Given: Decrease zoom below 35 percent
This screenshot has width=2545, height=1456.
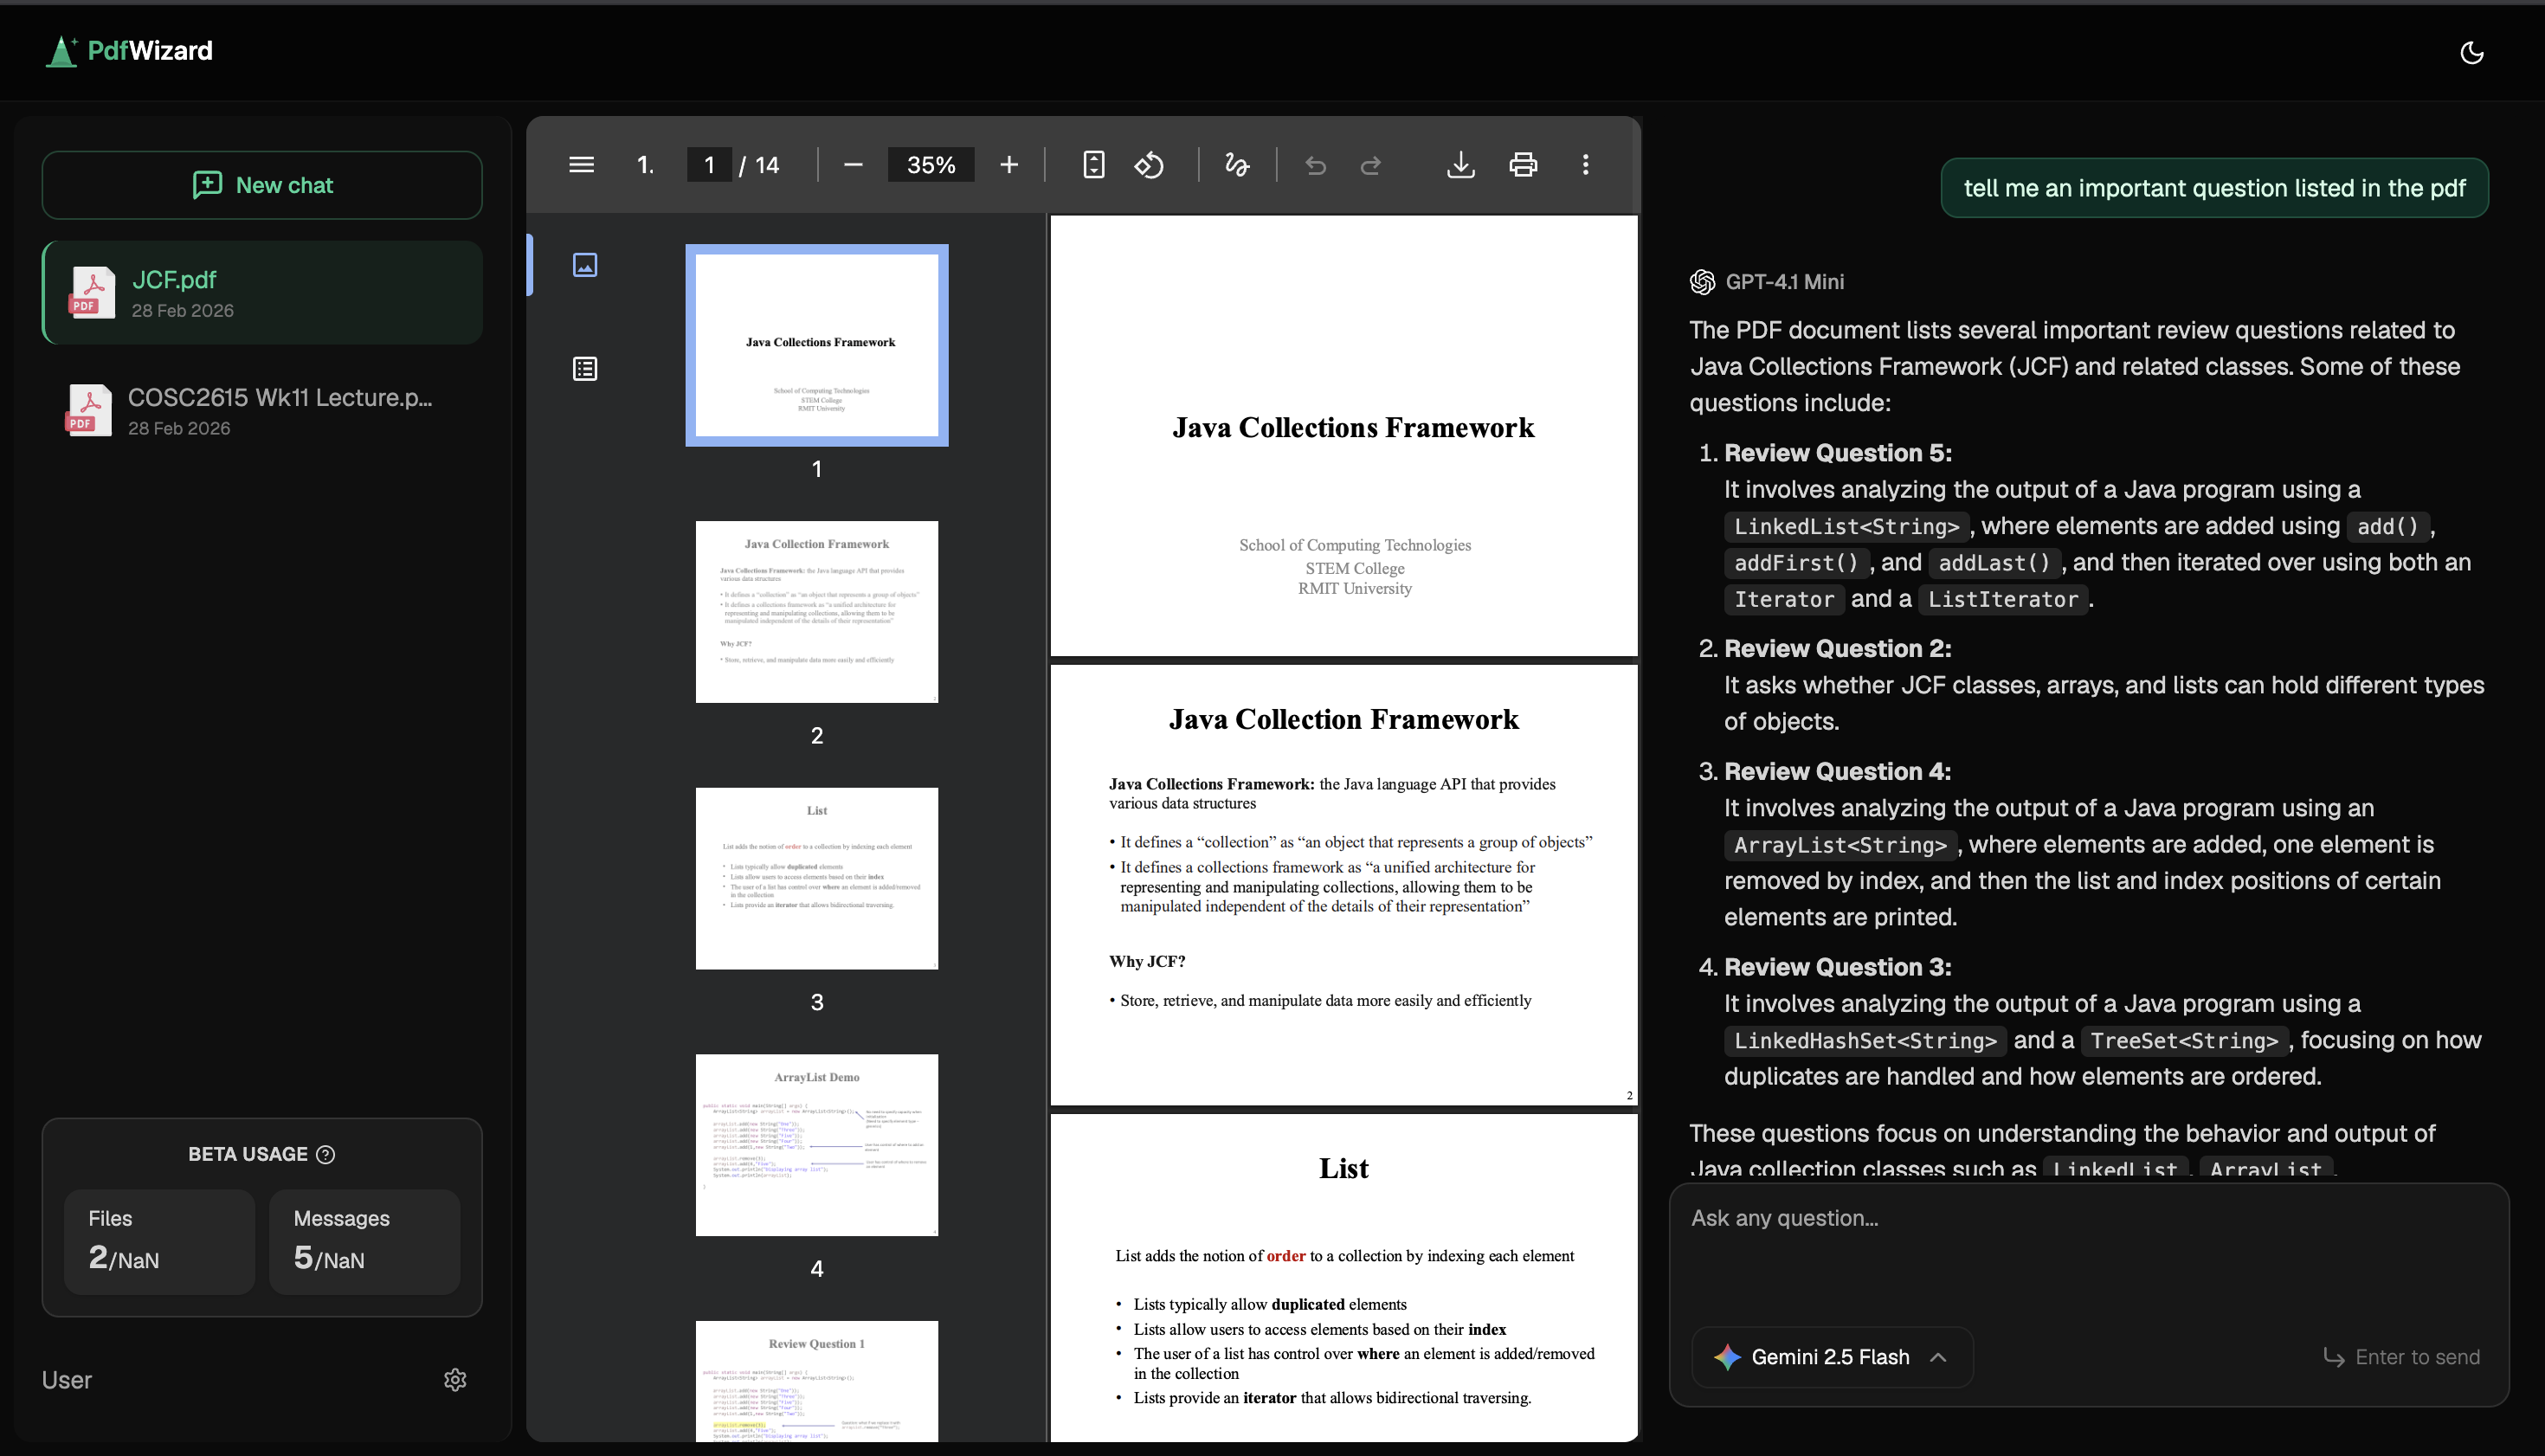Looking at the screenshot, I should (851, 164).
